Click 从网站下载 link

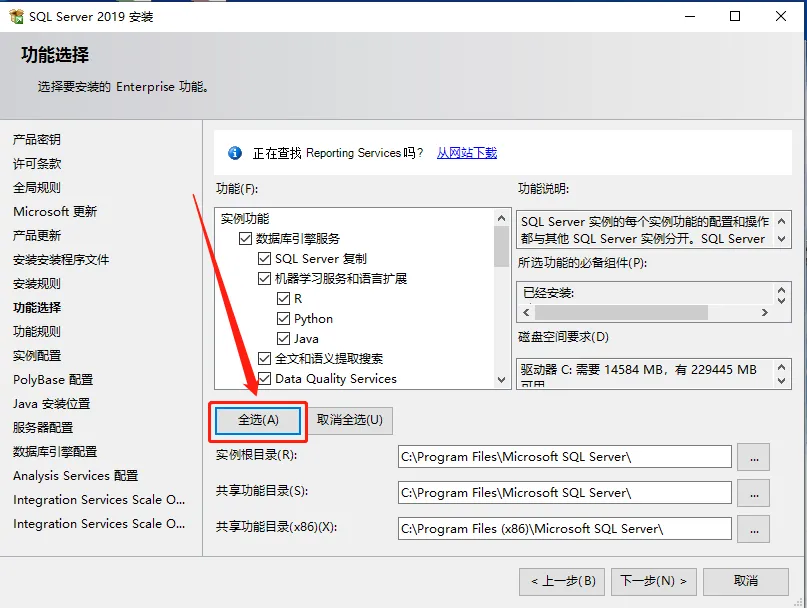point(467,153)
